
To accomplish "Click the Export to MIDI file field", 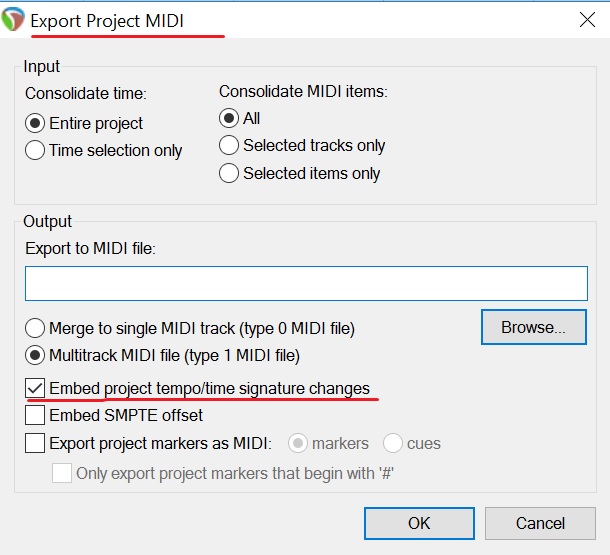I will 306,283.
